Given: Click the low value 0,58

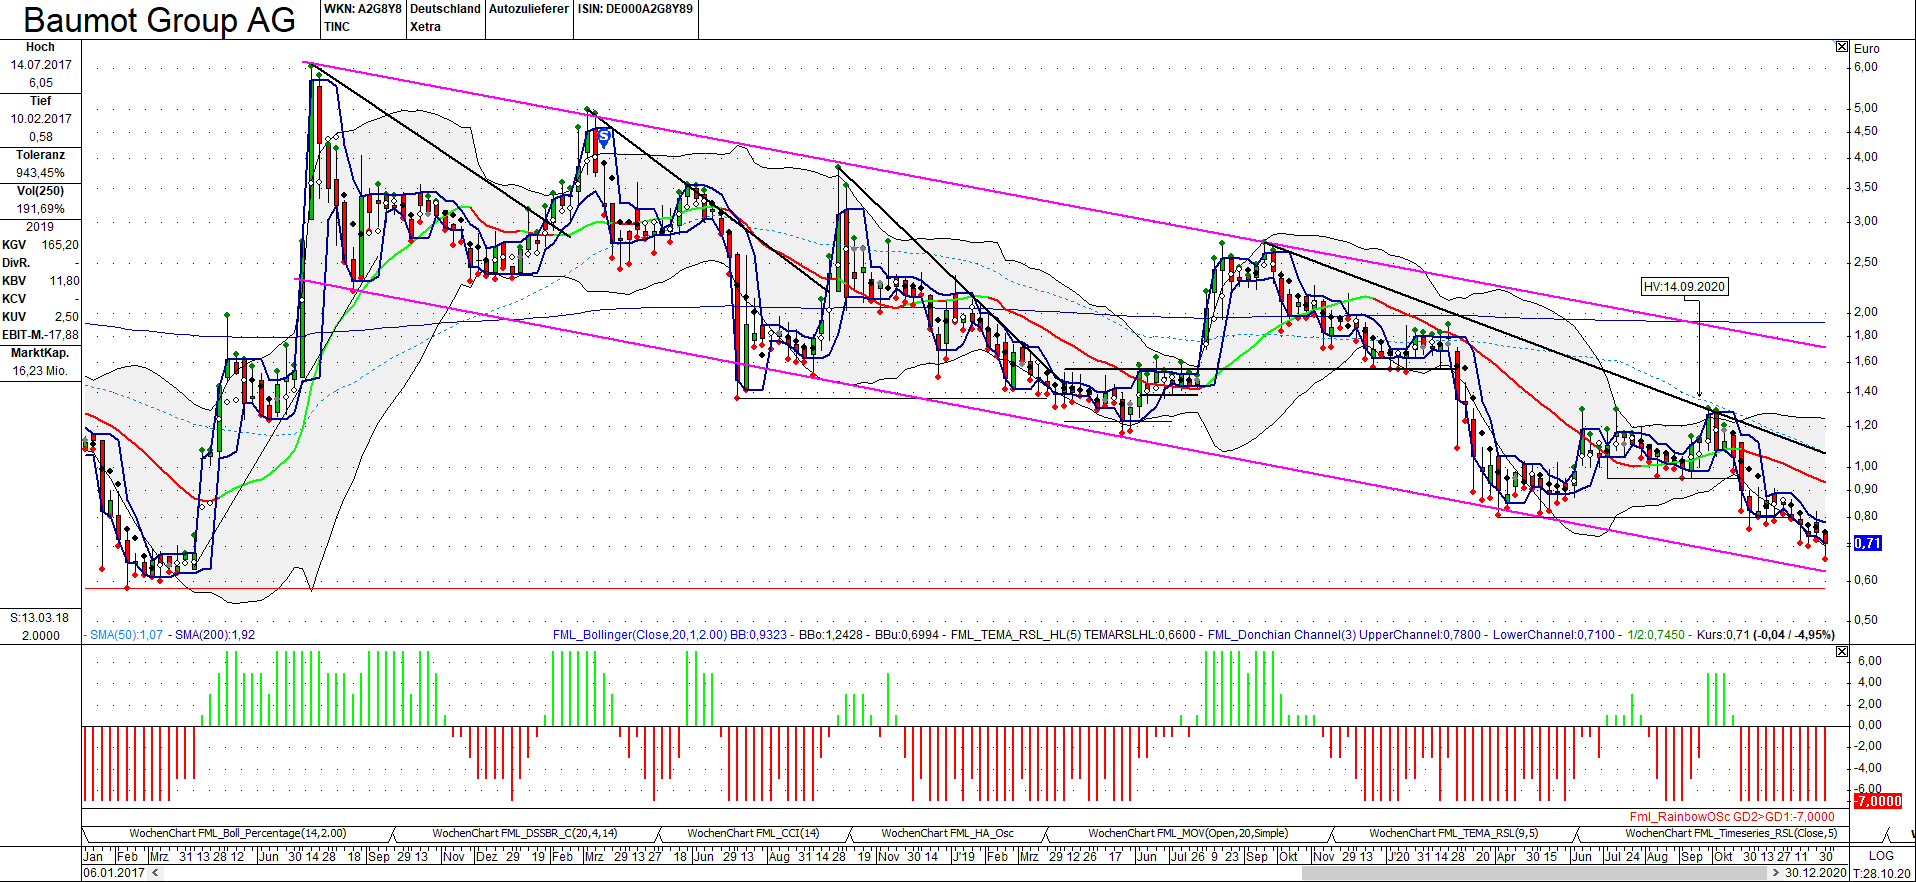Looking at the screenshot, I should [41, 137].
